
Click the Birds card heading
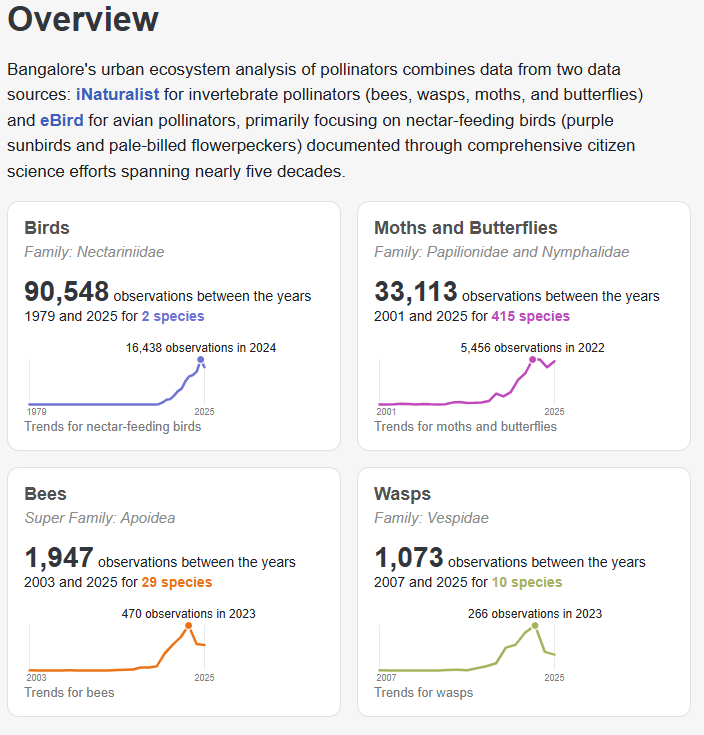click(x=47, y=228)
